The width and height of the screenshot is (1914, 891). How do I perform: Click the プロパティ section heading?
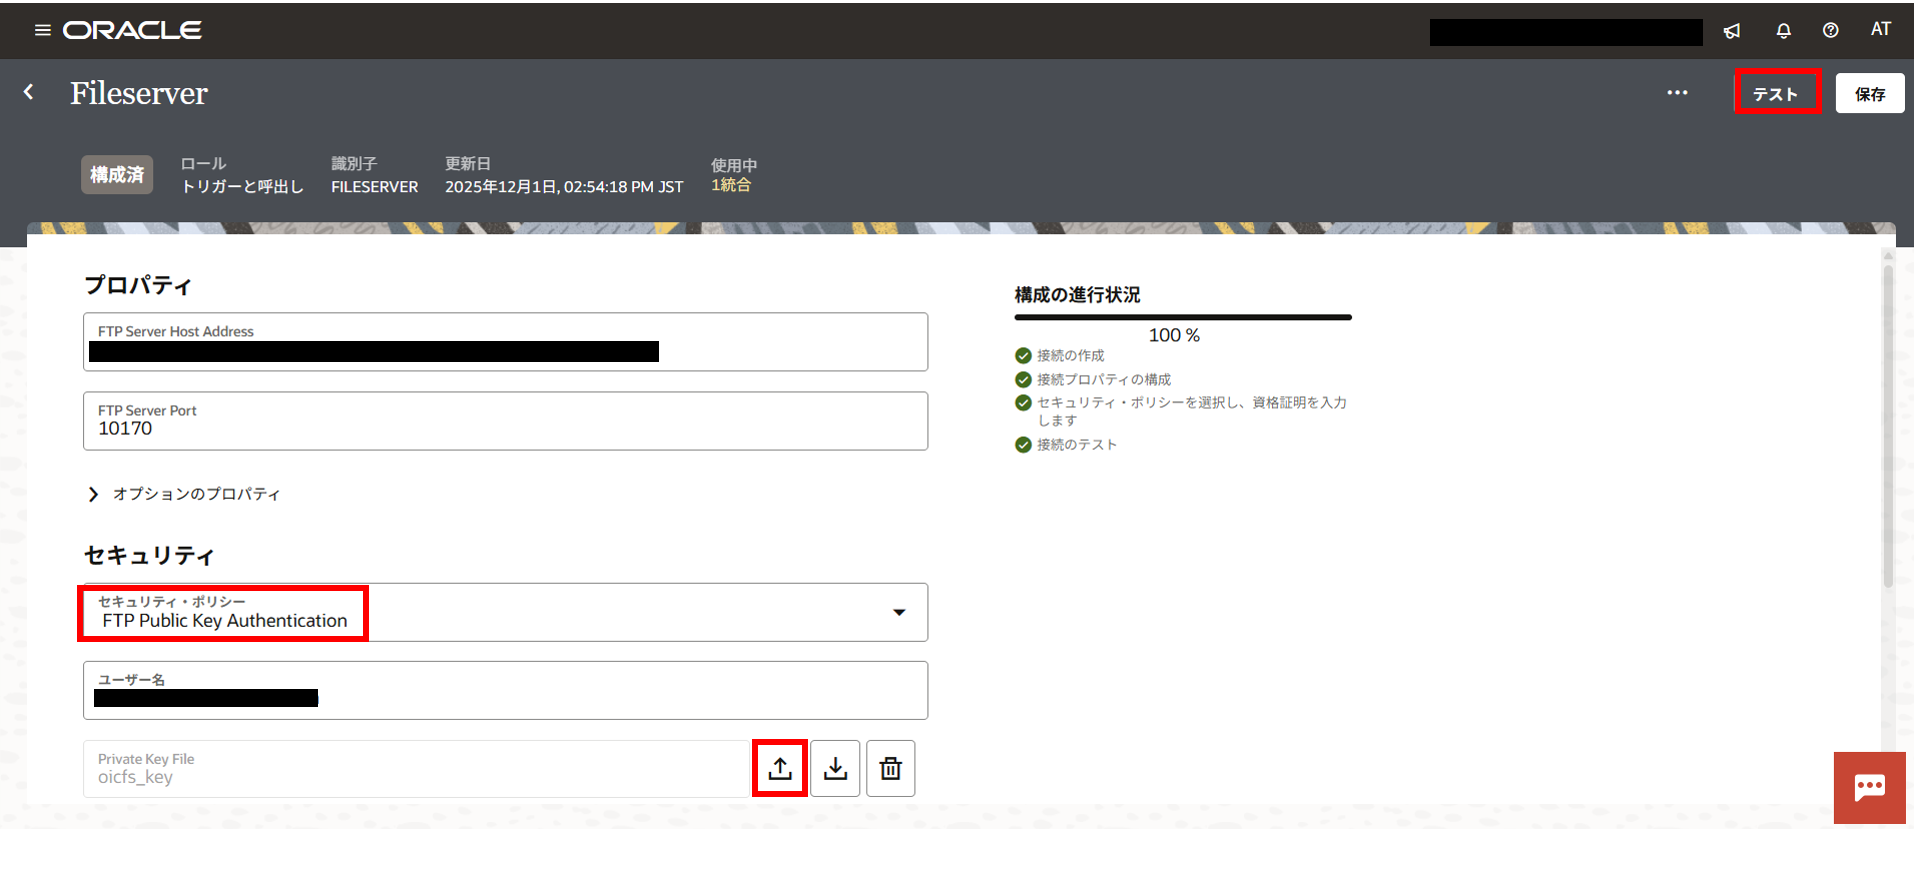click(x=138, y=285)
